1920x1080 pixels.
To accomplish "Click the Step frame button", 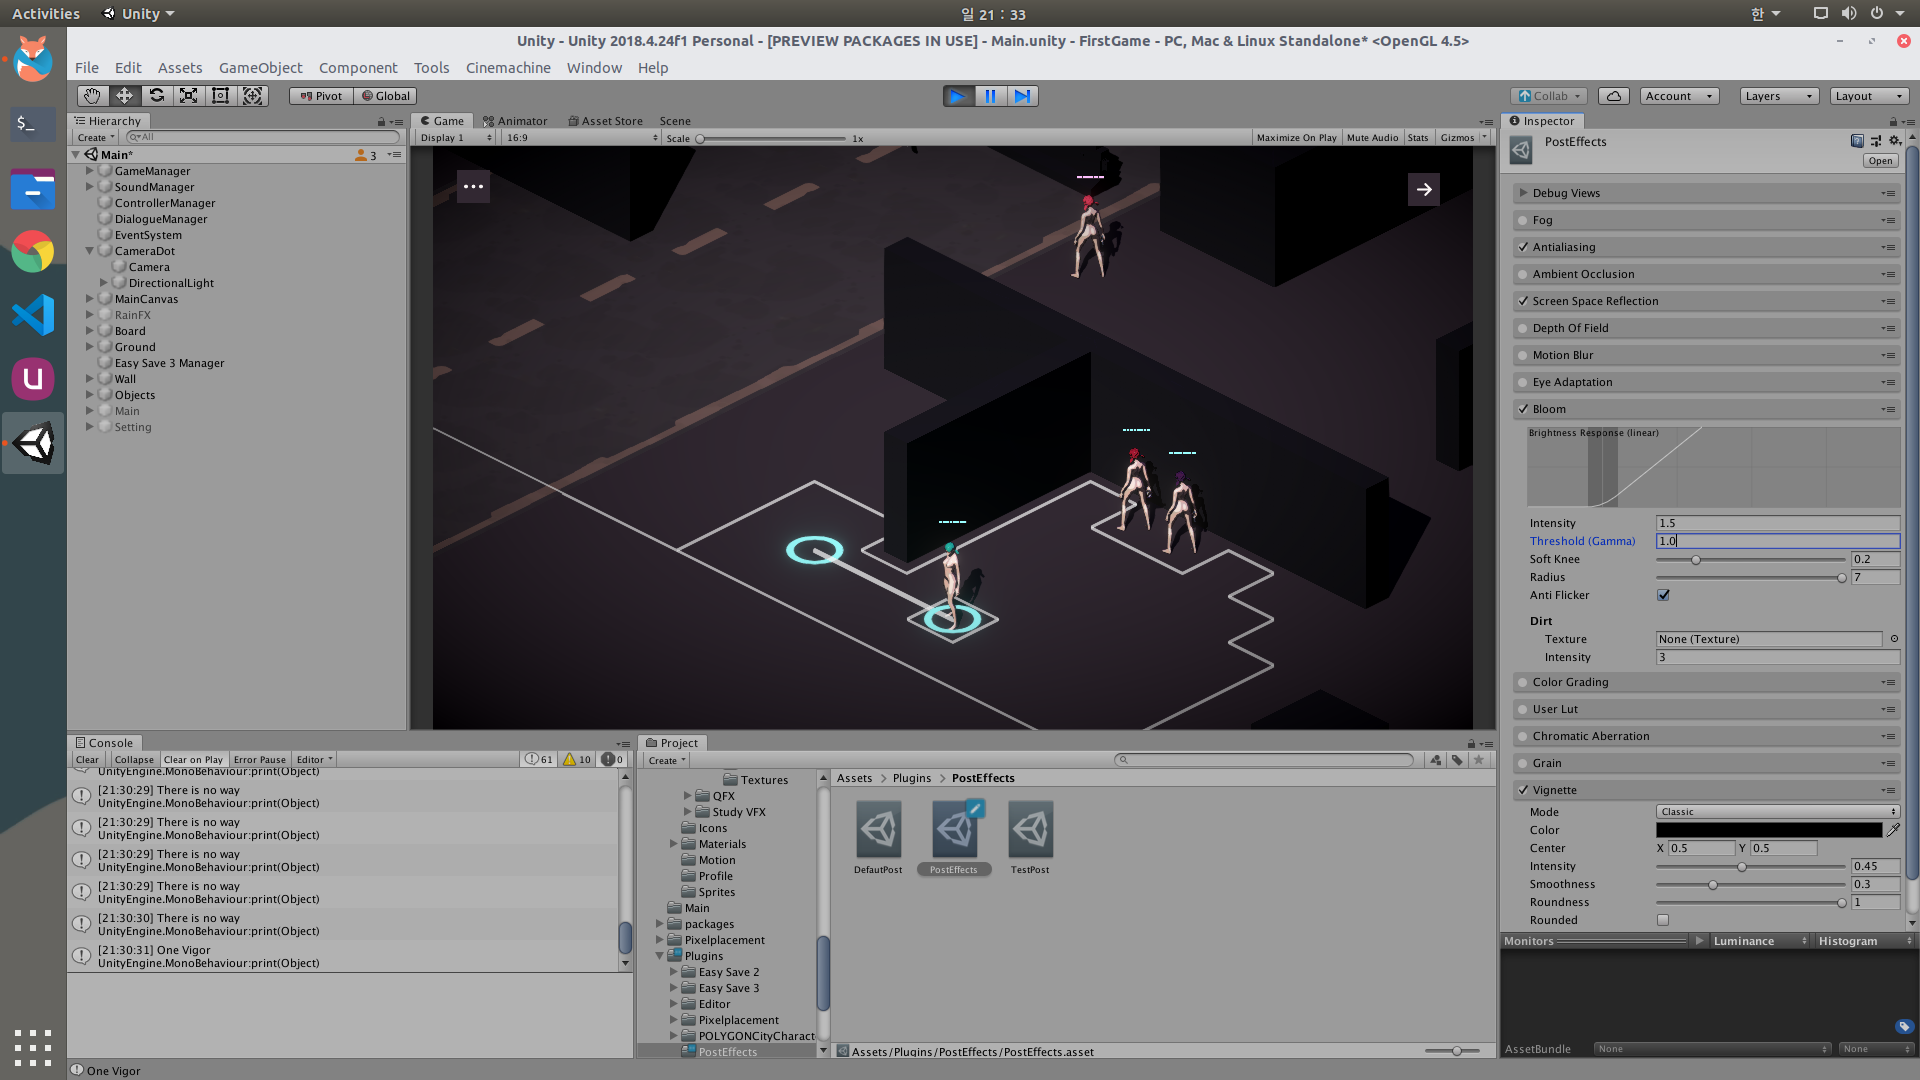I will pyautogui.click(x=1022, y=96).
